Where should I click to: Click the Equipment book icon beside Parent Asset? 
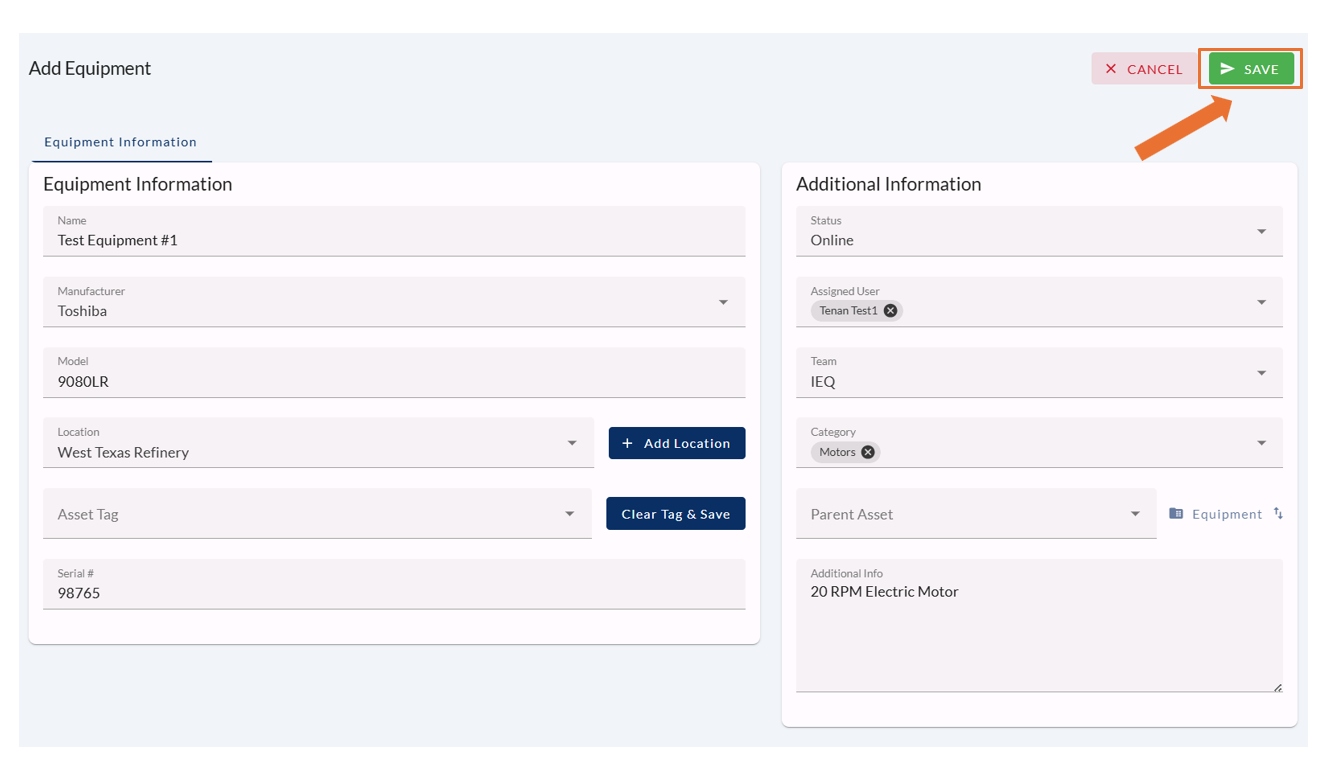(x=1176, y=514)
